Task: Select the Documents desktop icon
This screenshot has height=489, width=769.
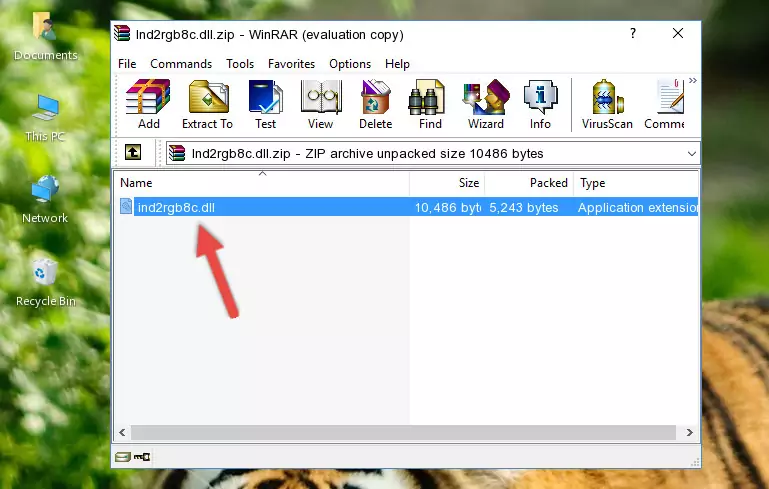Action: pos(45,36)
